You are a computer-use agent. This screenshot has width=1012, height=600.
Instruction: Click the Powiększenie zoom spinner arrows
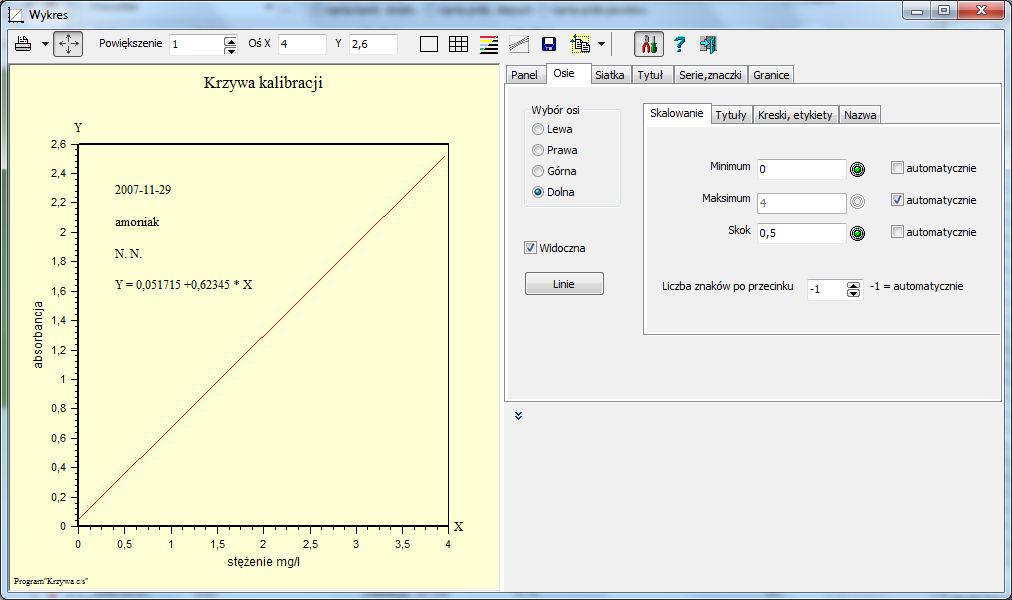click(230, 45)
